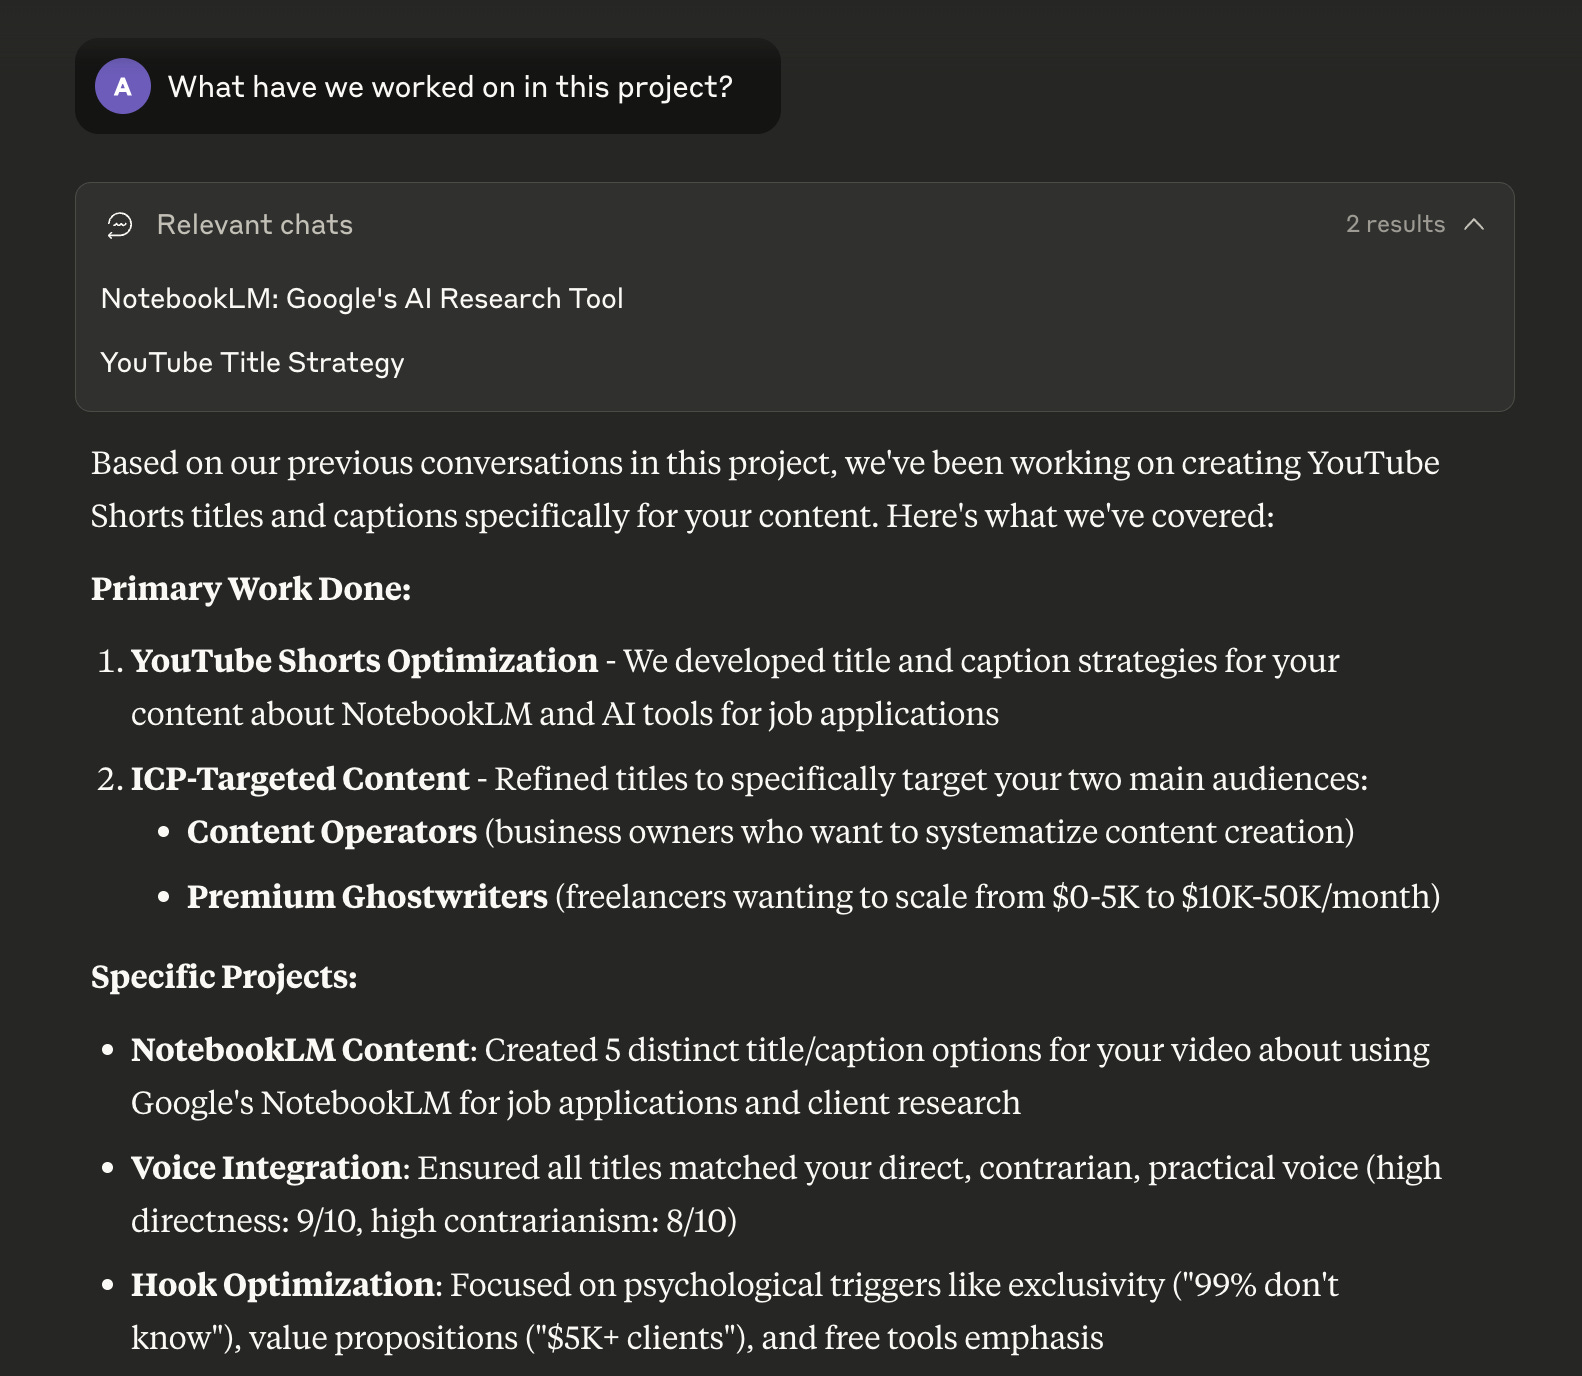1582x1376 pixels.
Task: Click 'Based on our previous conversations' paragraph
Action: pos(765,489)
